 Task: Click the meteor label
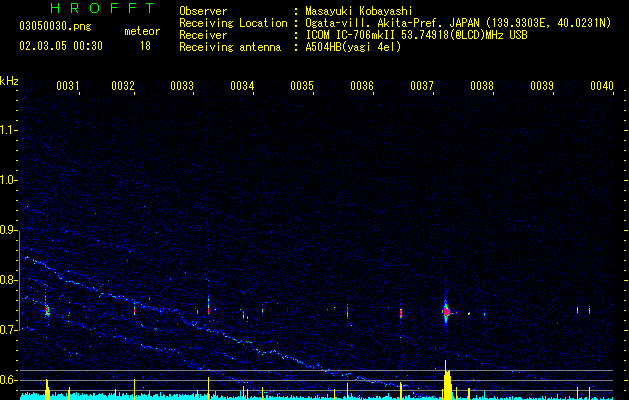142,31
